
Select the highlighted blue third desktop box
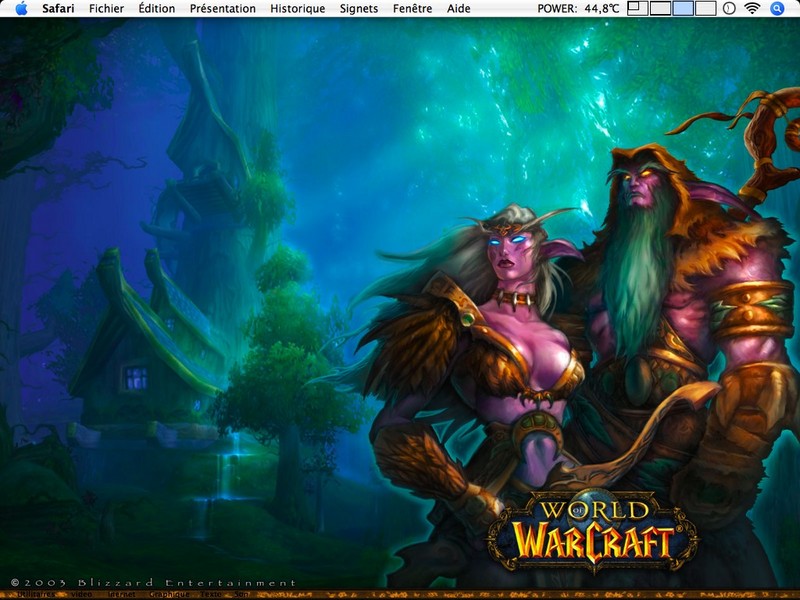pos(683,9)
